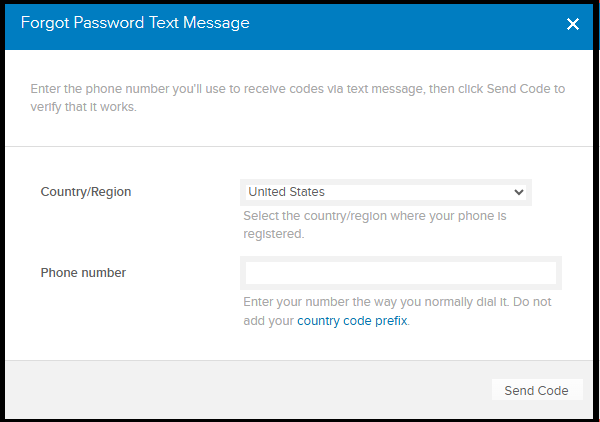Click the 'add your' text before the prefix link
This screenshot has width=600, height=422.
coord(268,321)
